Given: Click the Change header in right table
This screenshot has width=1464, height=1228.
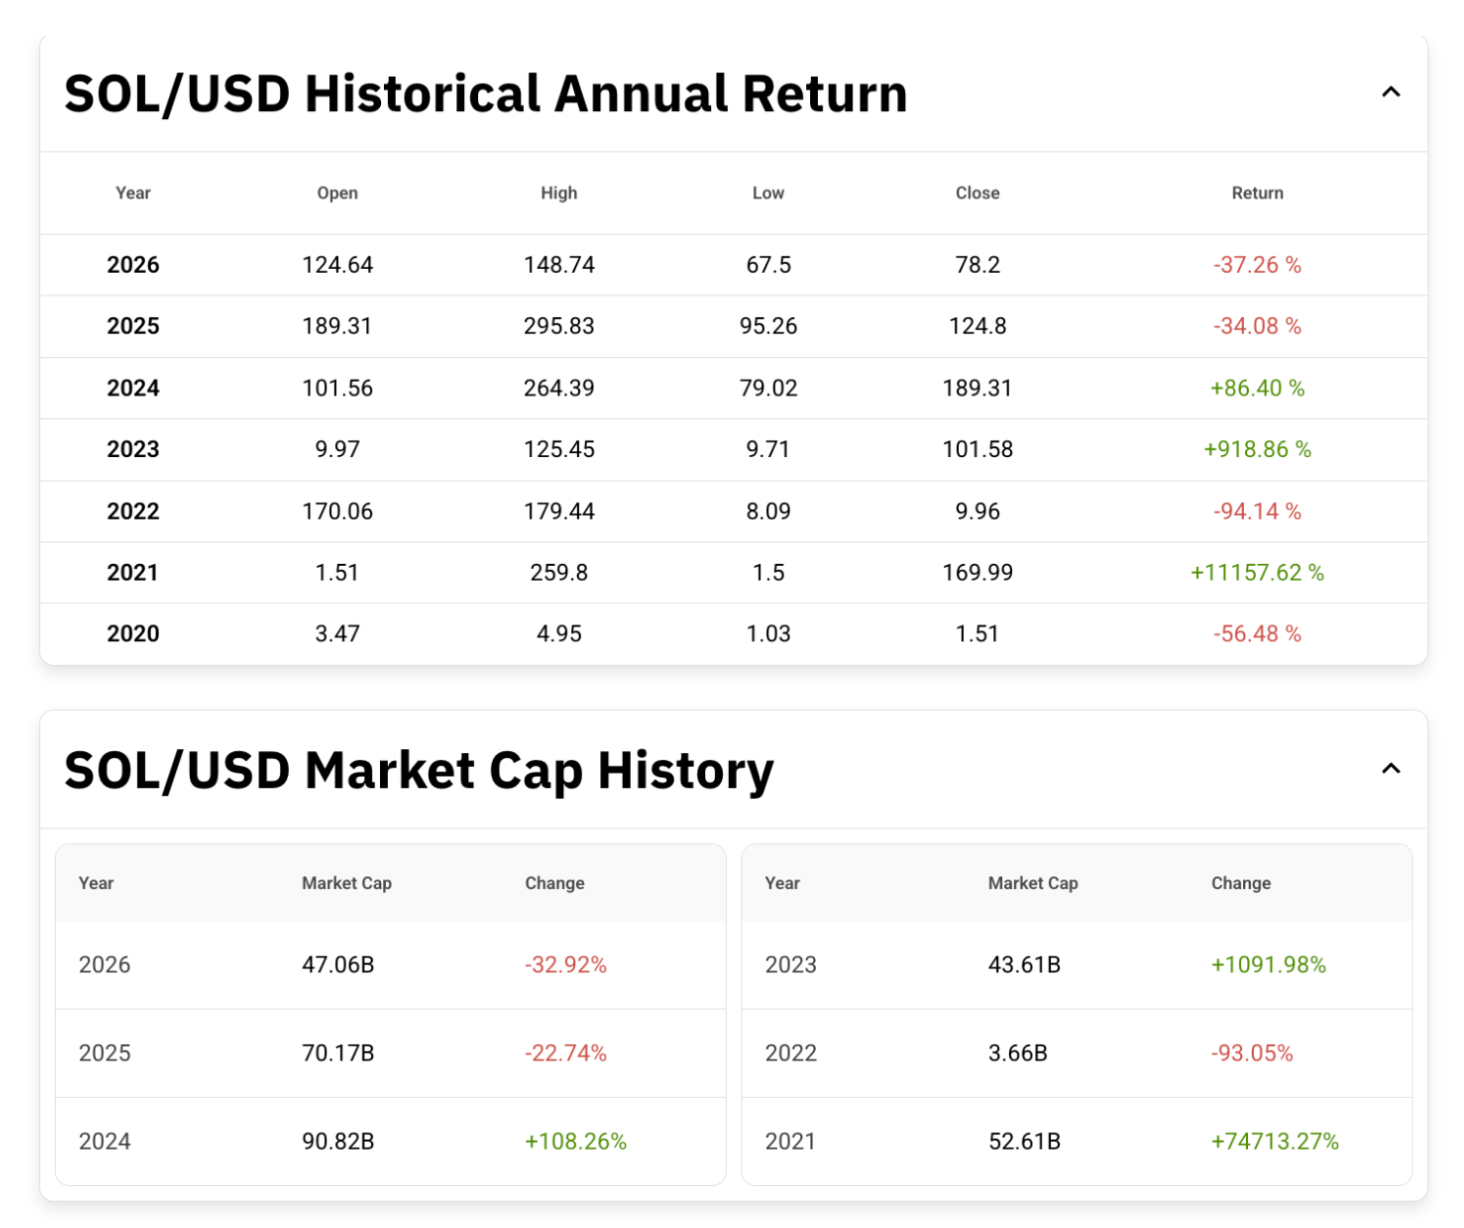Looking at the screenshot, I should (1240, 883).
